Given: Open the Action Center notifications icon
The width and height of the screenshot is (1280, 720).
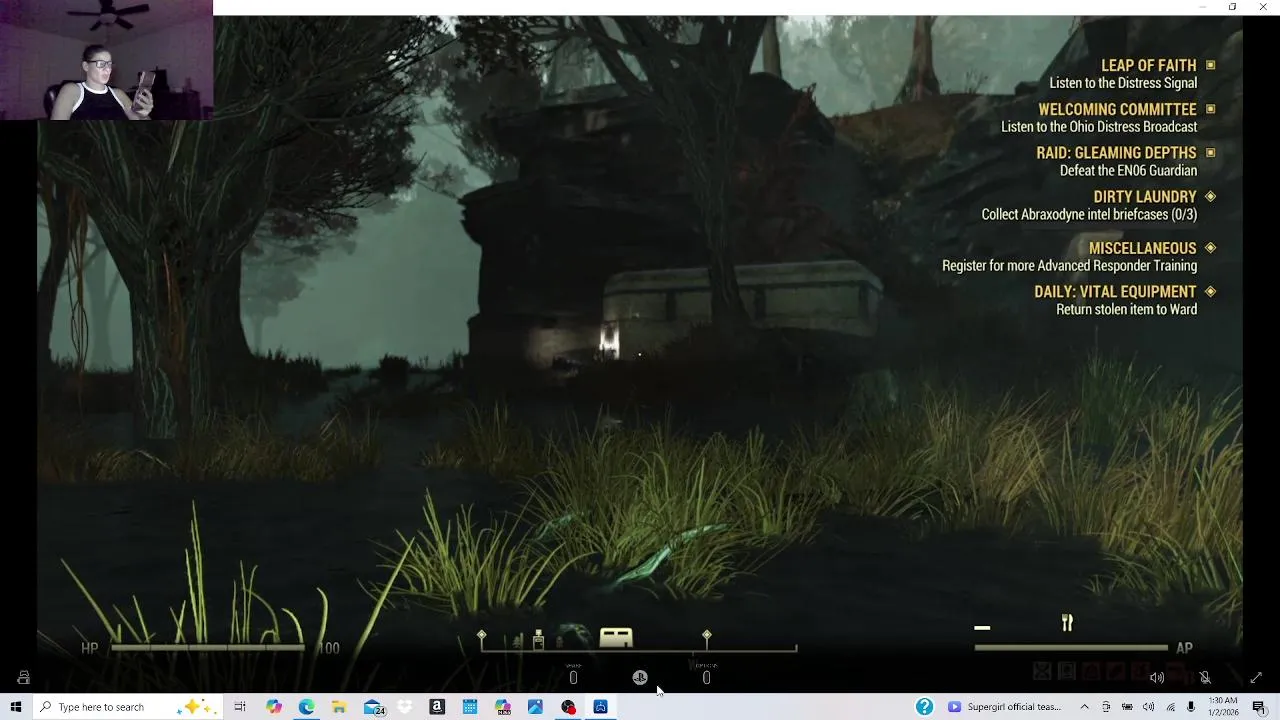Looking at the screenshot, I should (x=1259, y=707).
